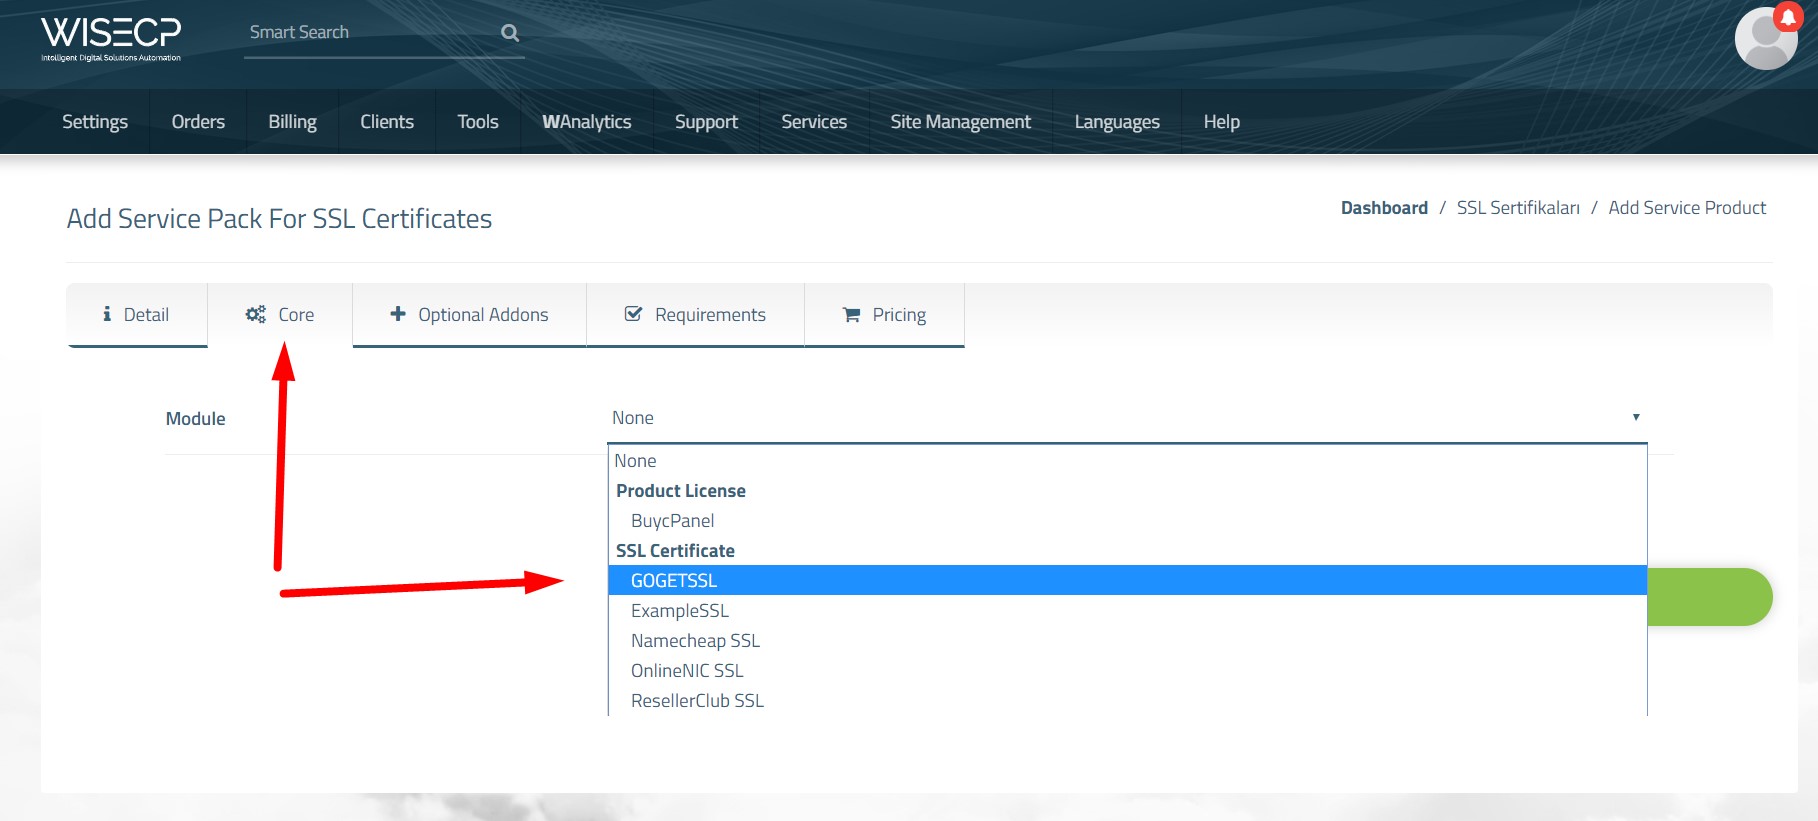Select ExampleSSL module option
The width and height of the screenshot is (1818, 821).
coord(1127,611)
